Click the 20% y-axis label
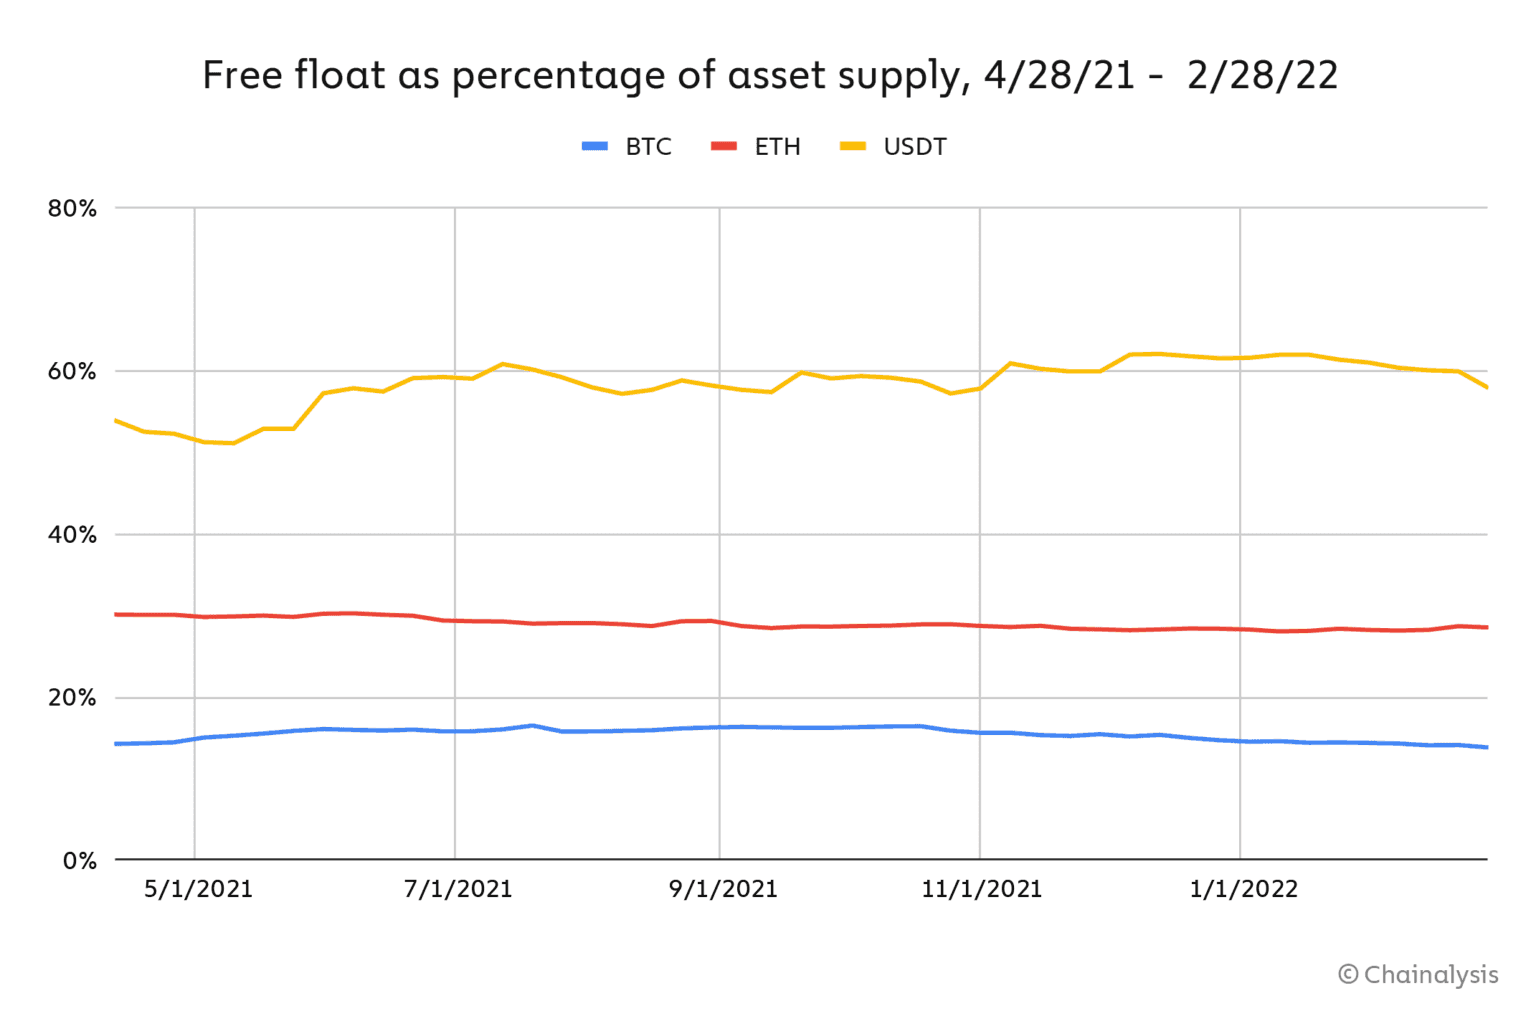This screenshot has width=1536, height=1011. [72, 698]
